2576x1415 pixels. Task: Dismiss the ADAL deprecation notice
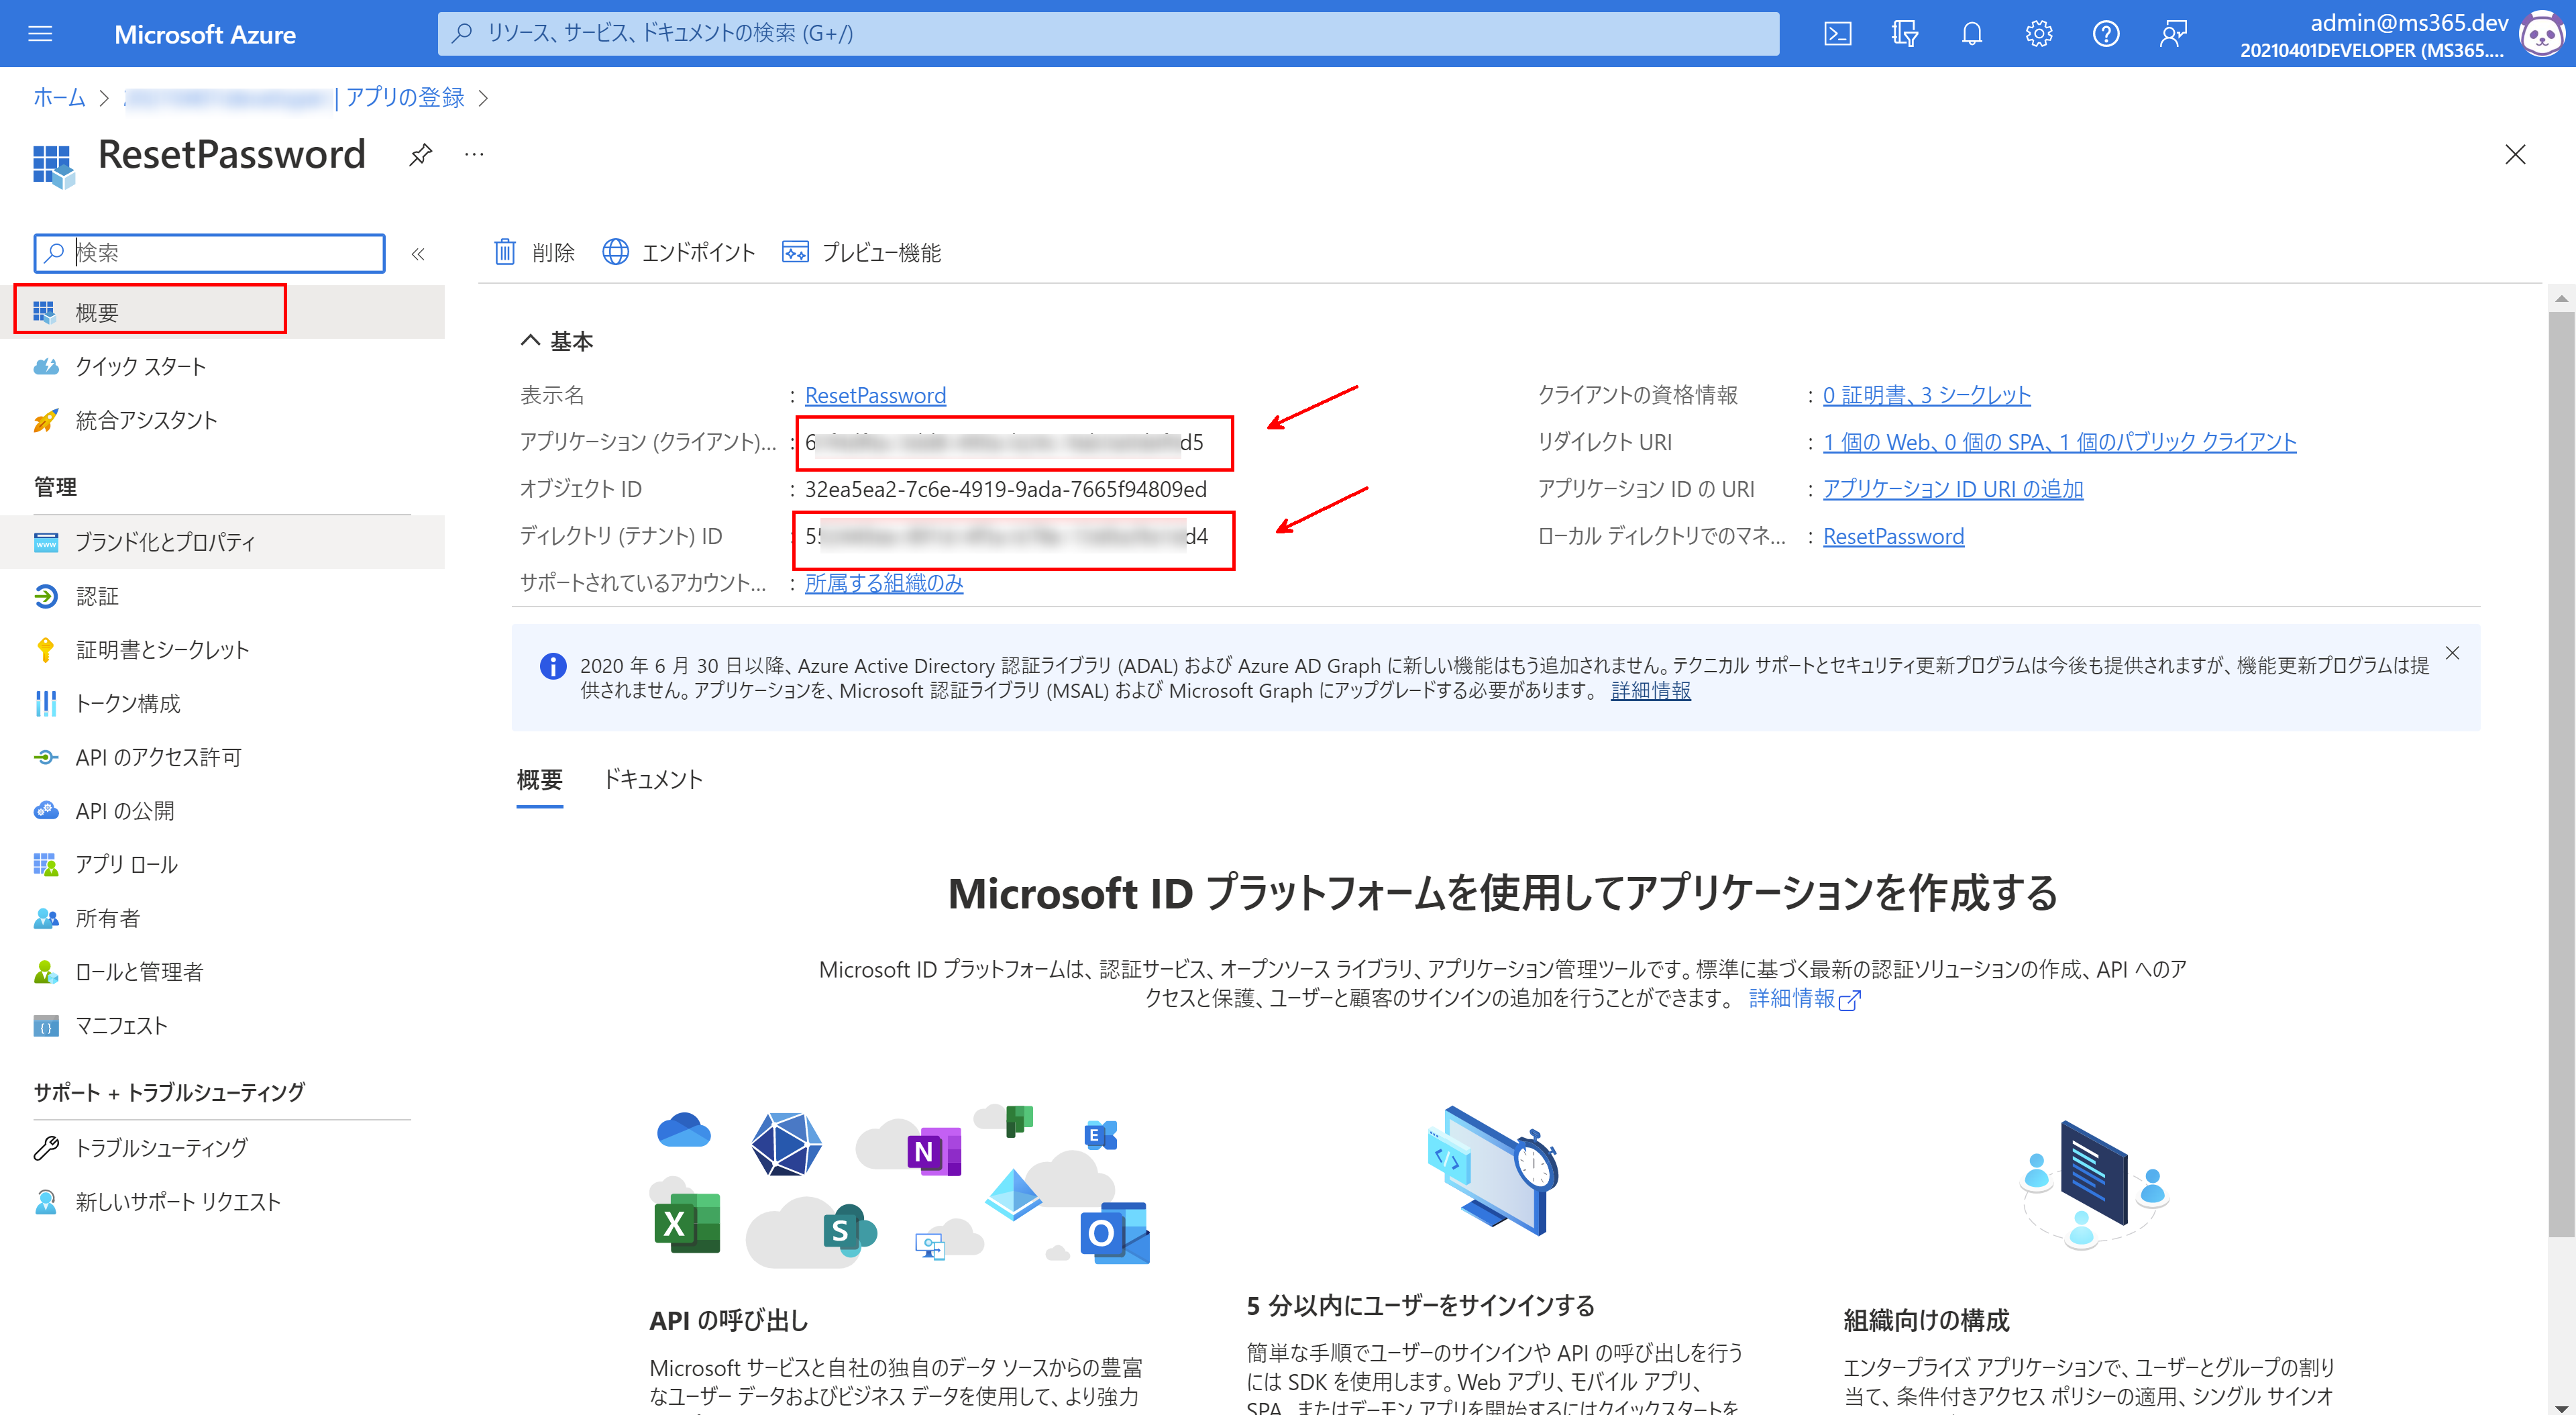click(2452, 652)
